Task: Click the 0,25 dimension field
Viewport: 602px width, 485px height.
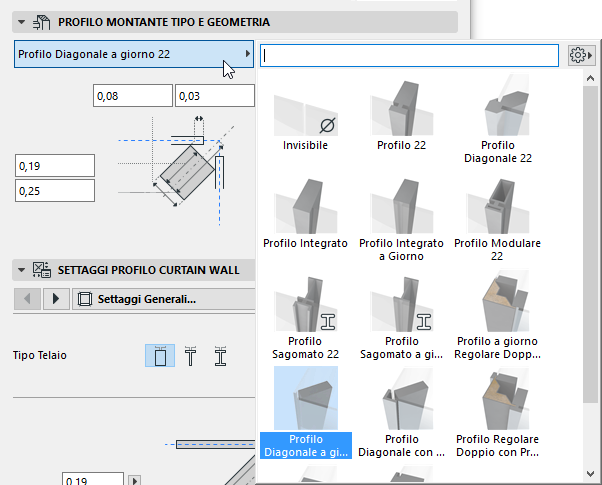Action: point(55,190)
